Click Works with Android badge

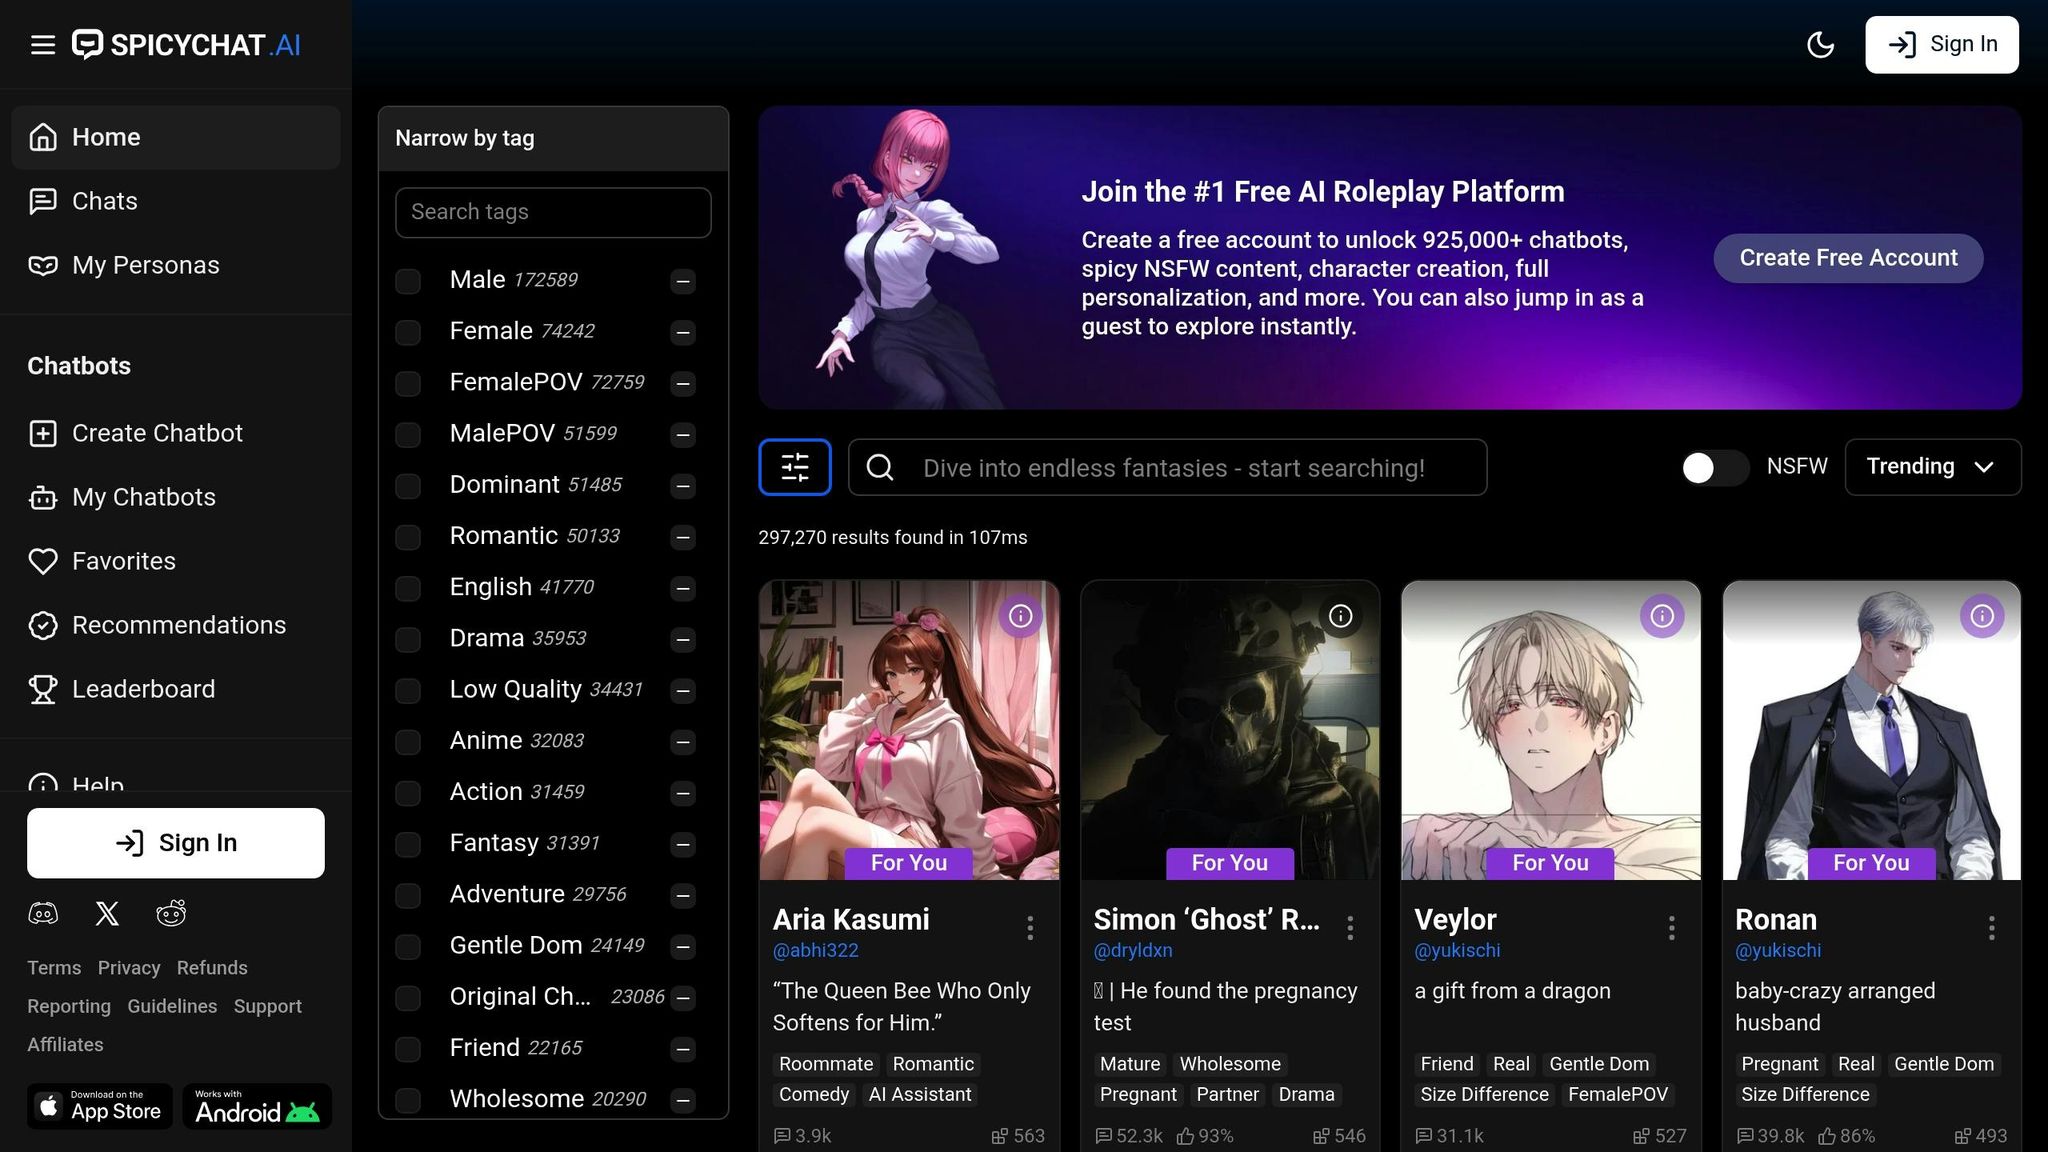pyautogui.click(x=257, y=1106)
